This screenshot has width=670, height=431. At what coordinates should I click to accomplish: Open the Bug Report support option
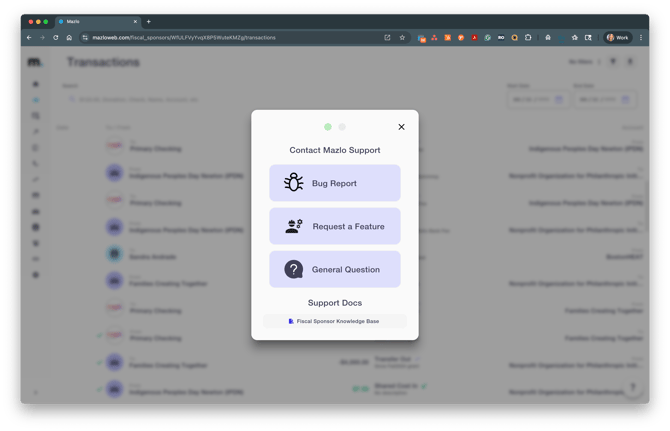335,183
